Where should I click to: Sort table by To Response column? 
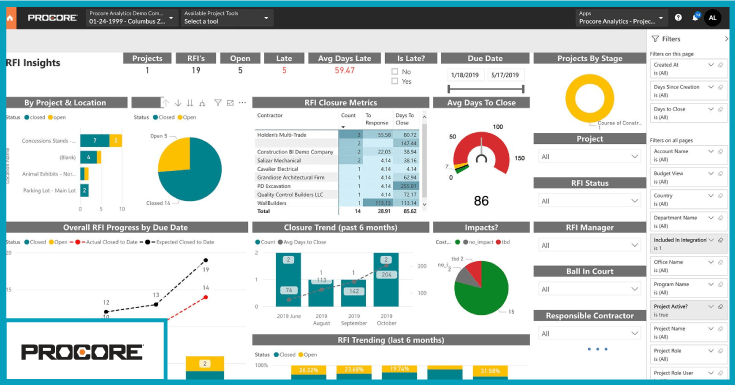tap(376, 119)
